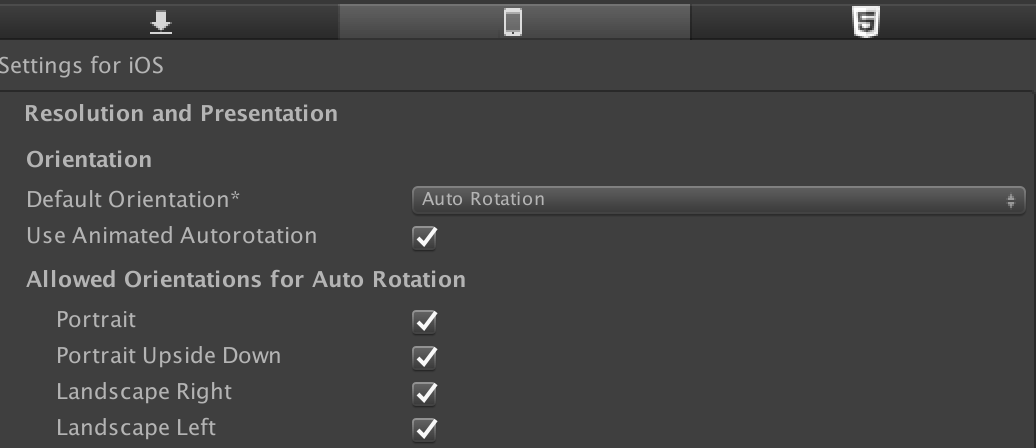Click the up-down arrows on Auto Rotation dropdown

coord(1010,200)
